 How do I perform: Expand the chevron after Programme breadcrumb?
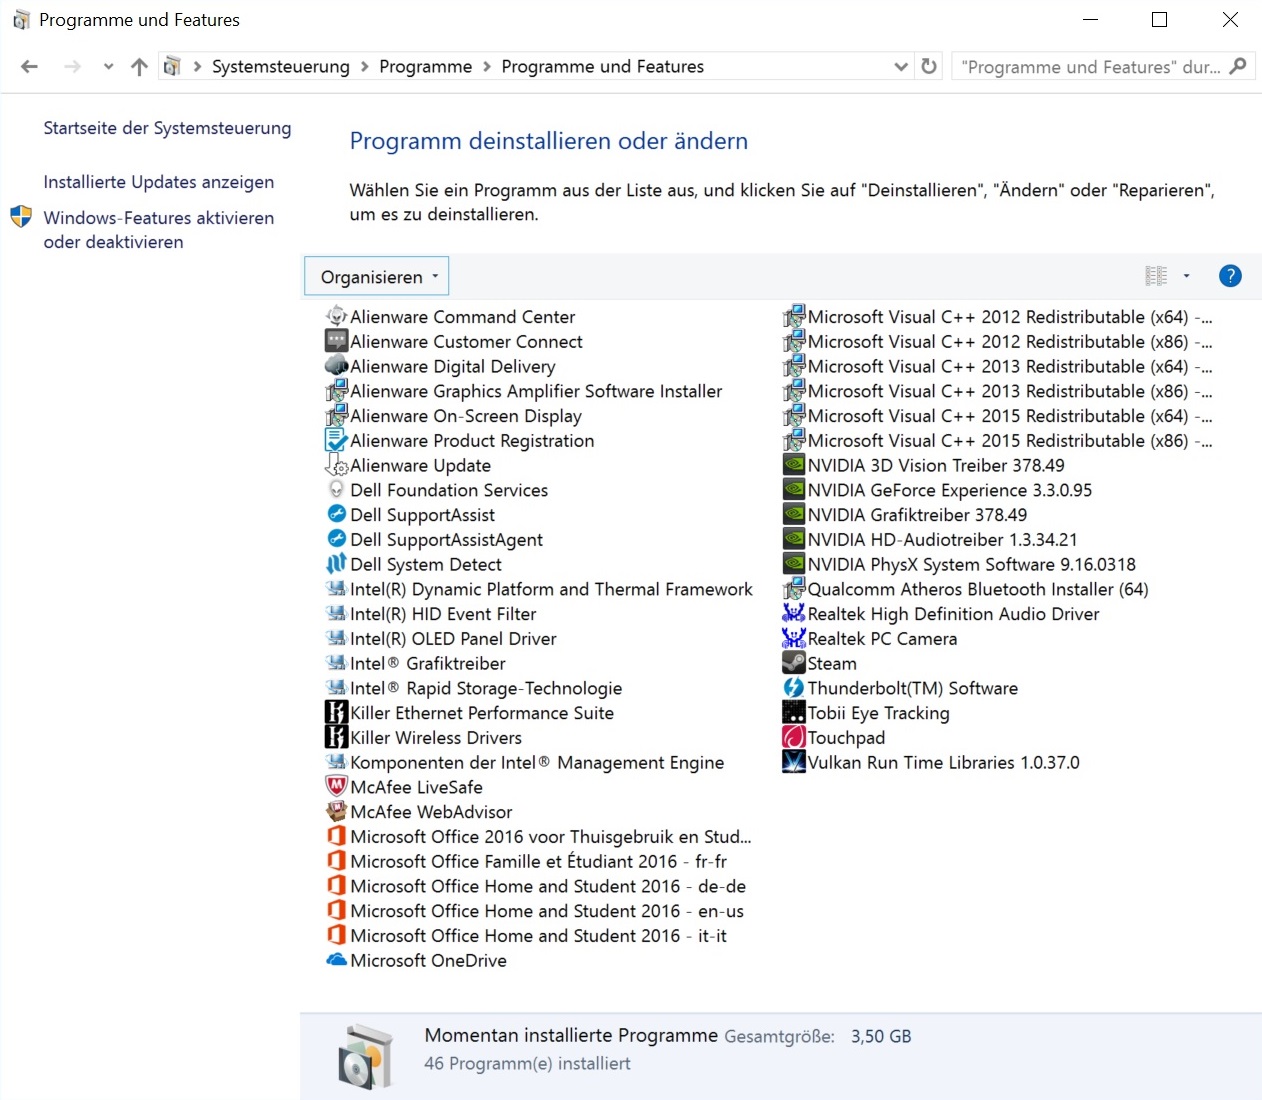click(487, 66)
